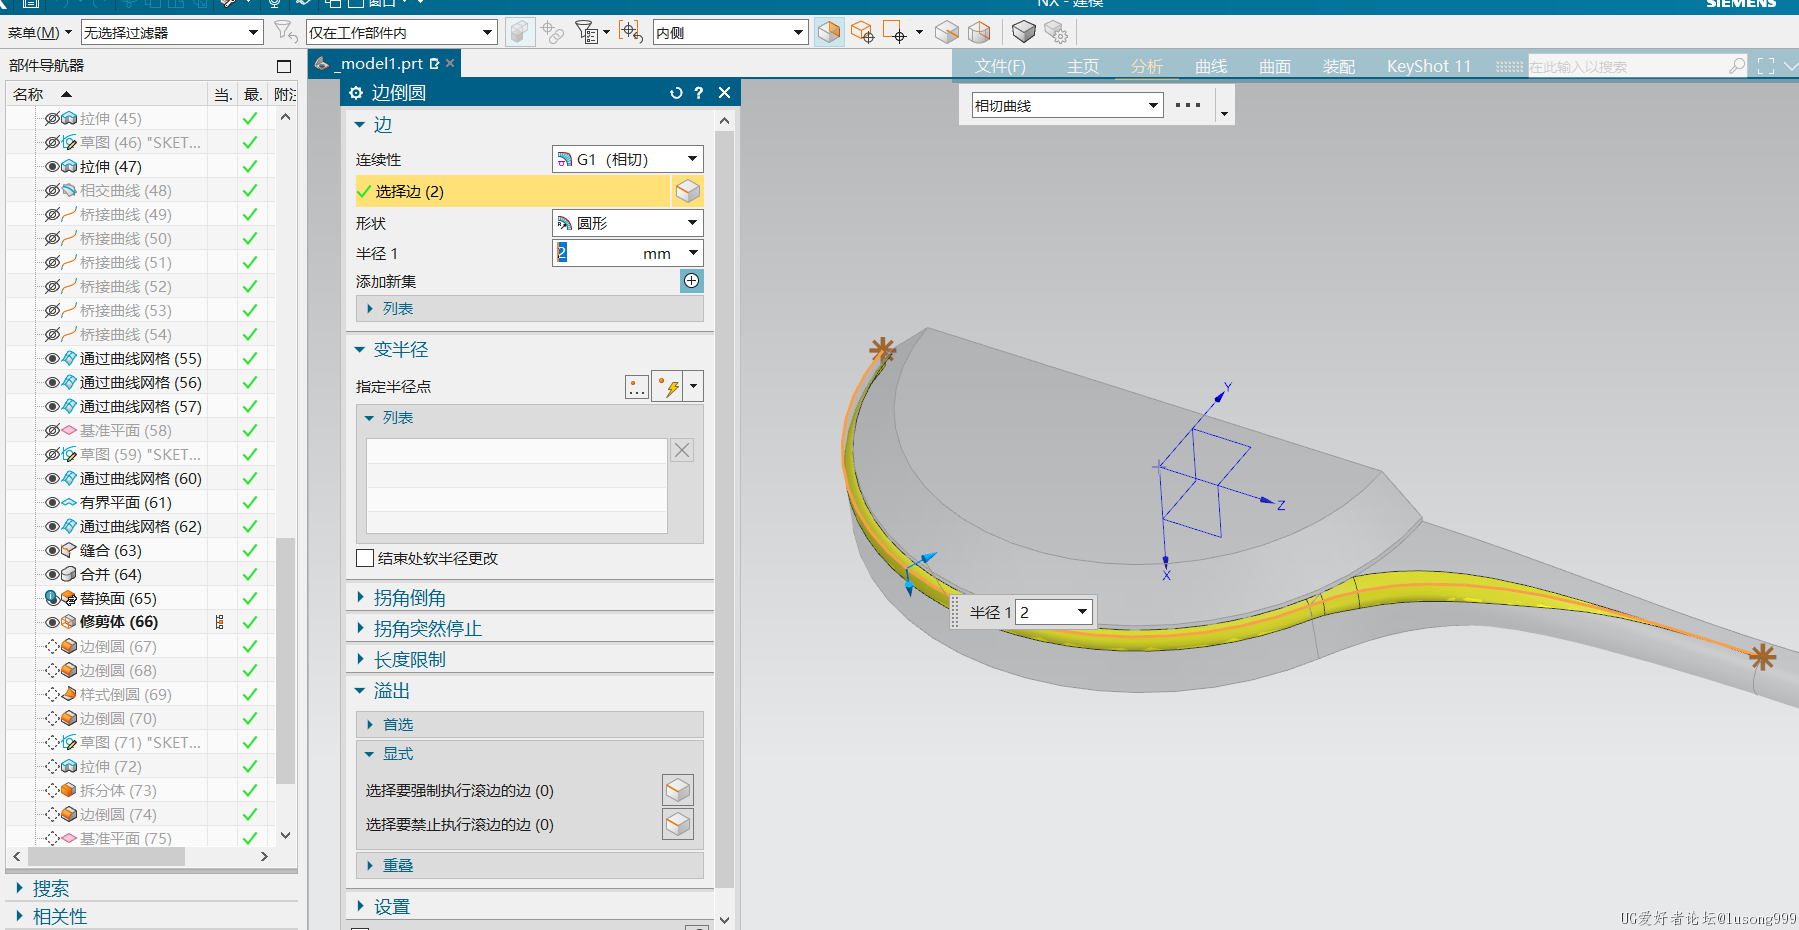Toggle the orange highlighted cube face icon
The width and height of the screenshot is (1799, 930).
(829, 33)
